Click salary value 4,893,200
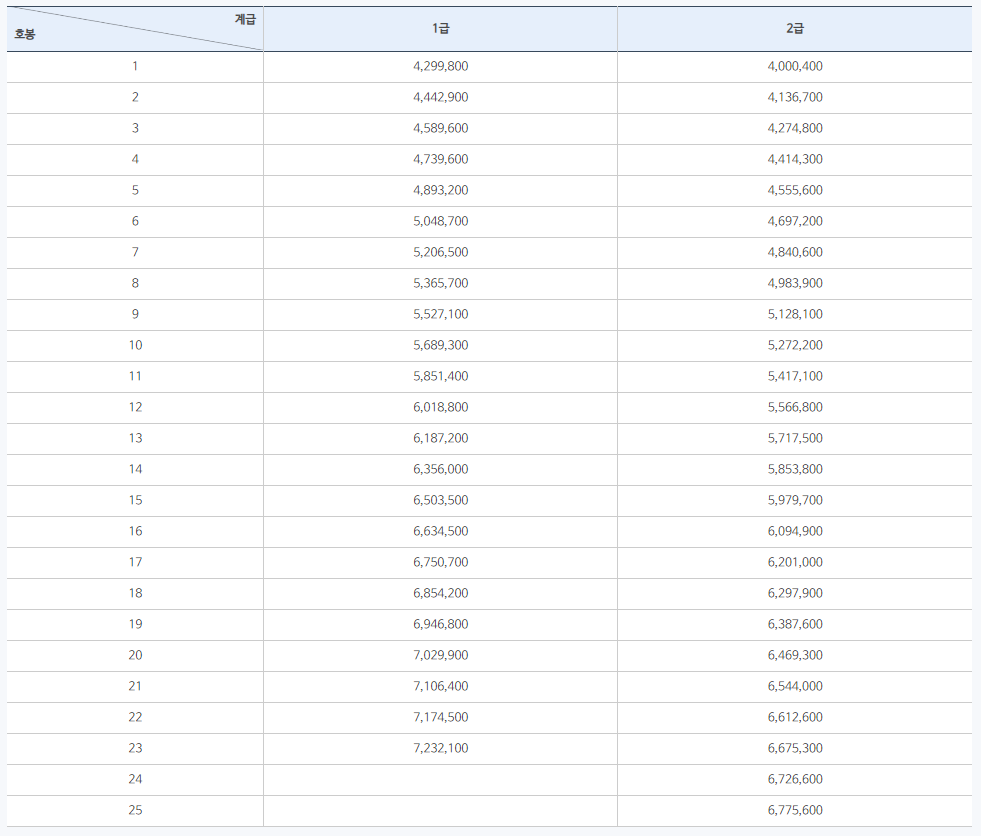The width and height of the screenshot is (981, 836). (440, 190)
